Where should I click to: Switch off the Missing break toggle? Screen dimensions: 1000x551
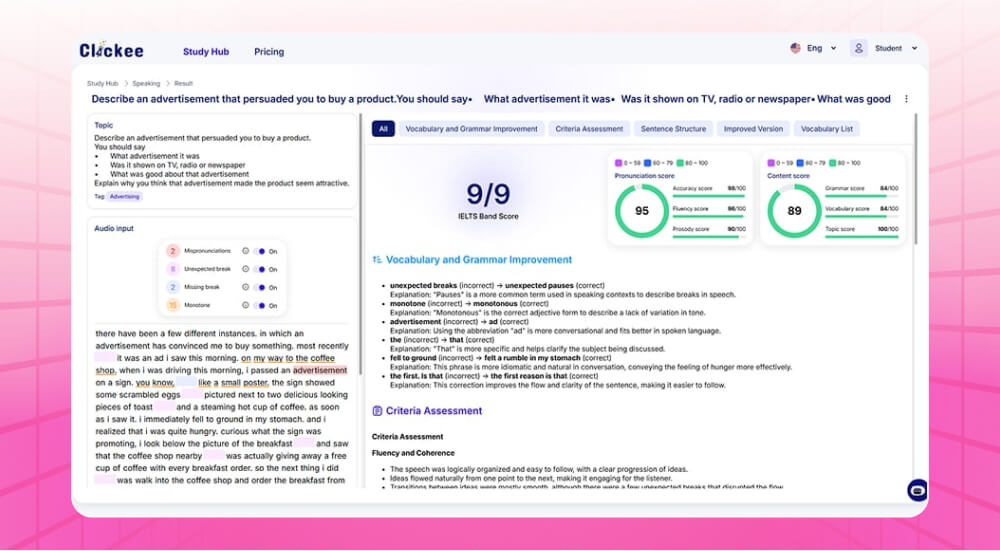260,287
